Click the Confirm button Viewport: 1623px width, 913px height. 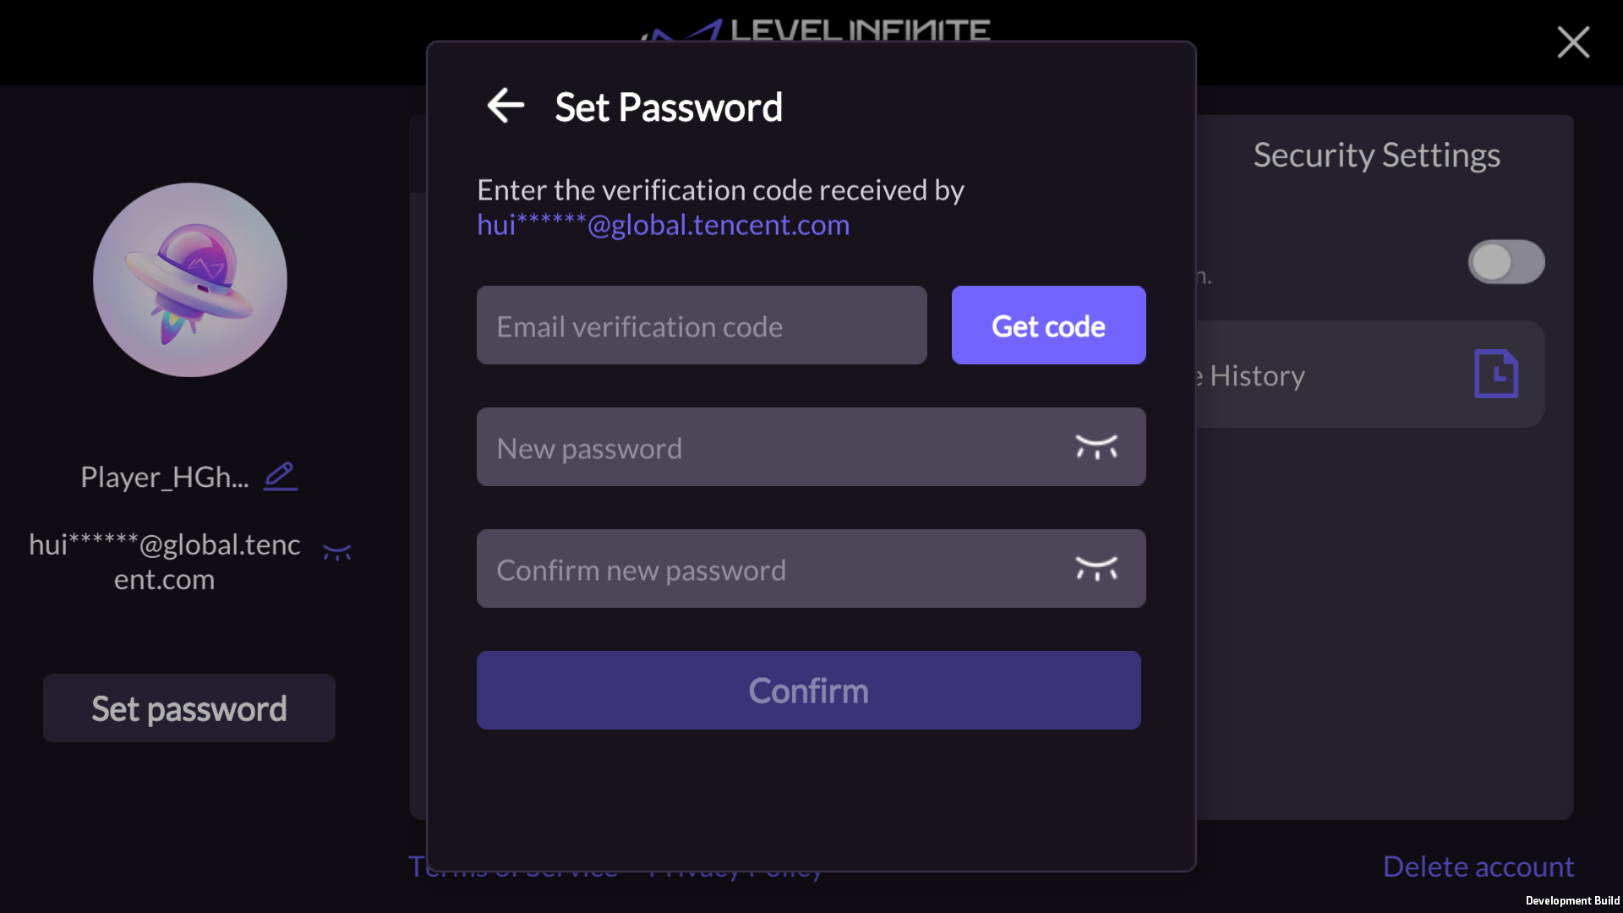pyautogui.click(x=808, y=690)
